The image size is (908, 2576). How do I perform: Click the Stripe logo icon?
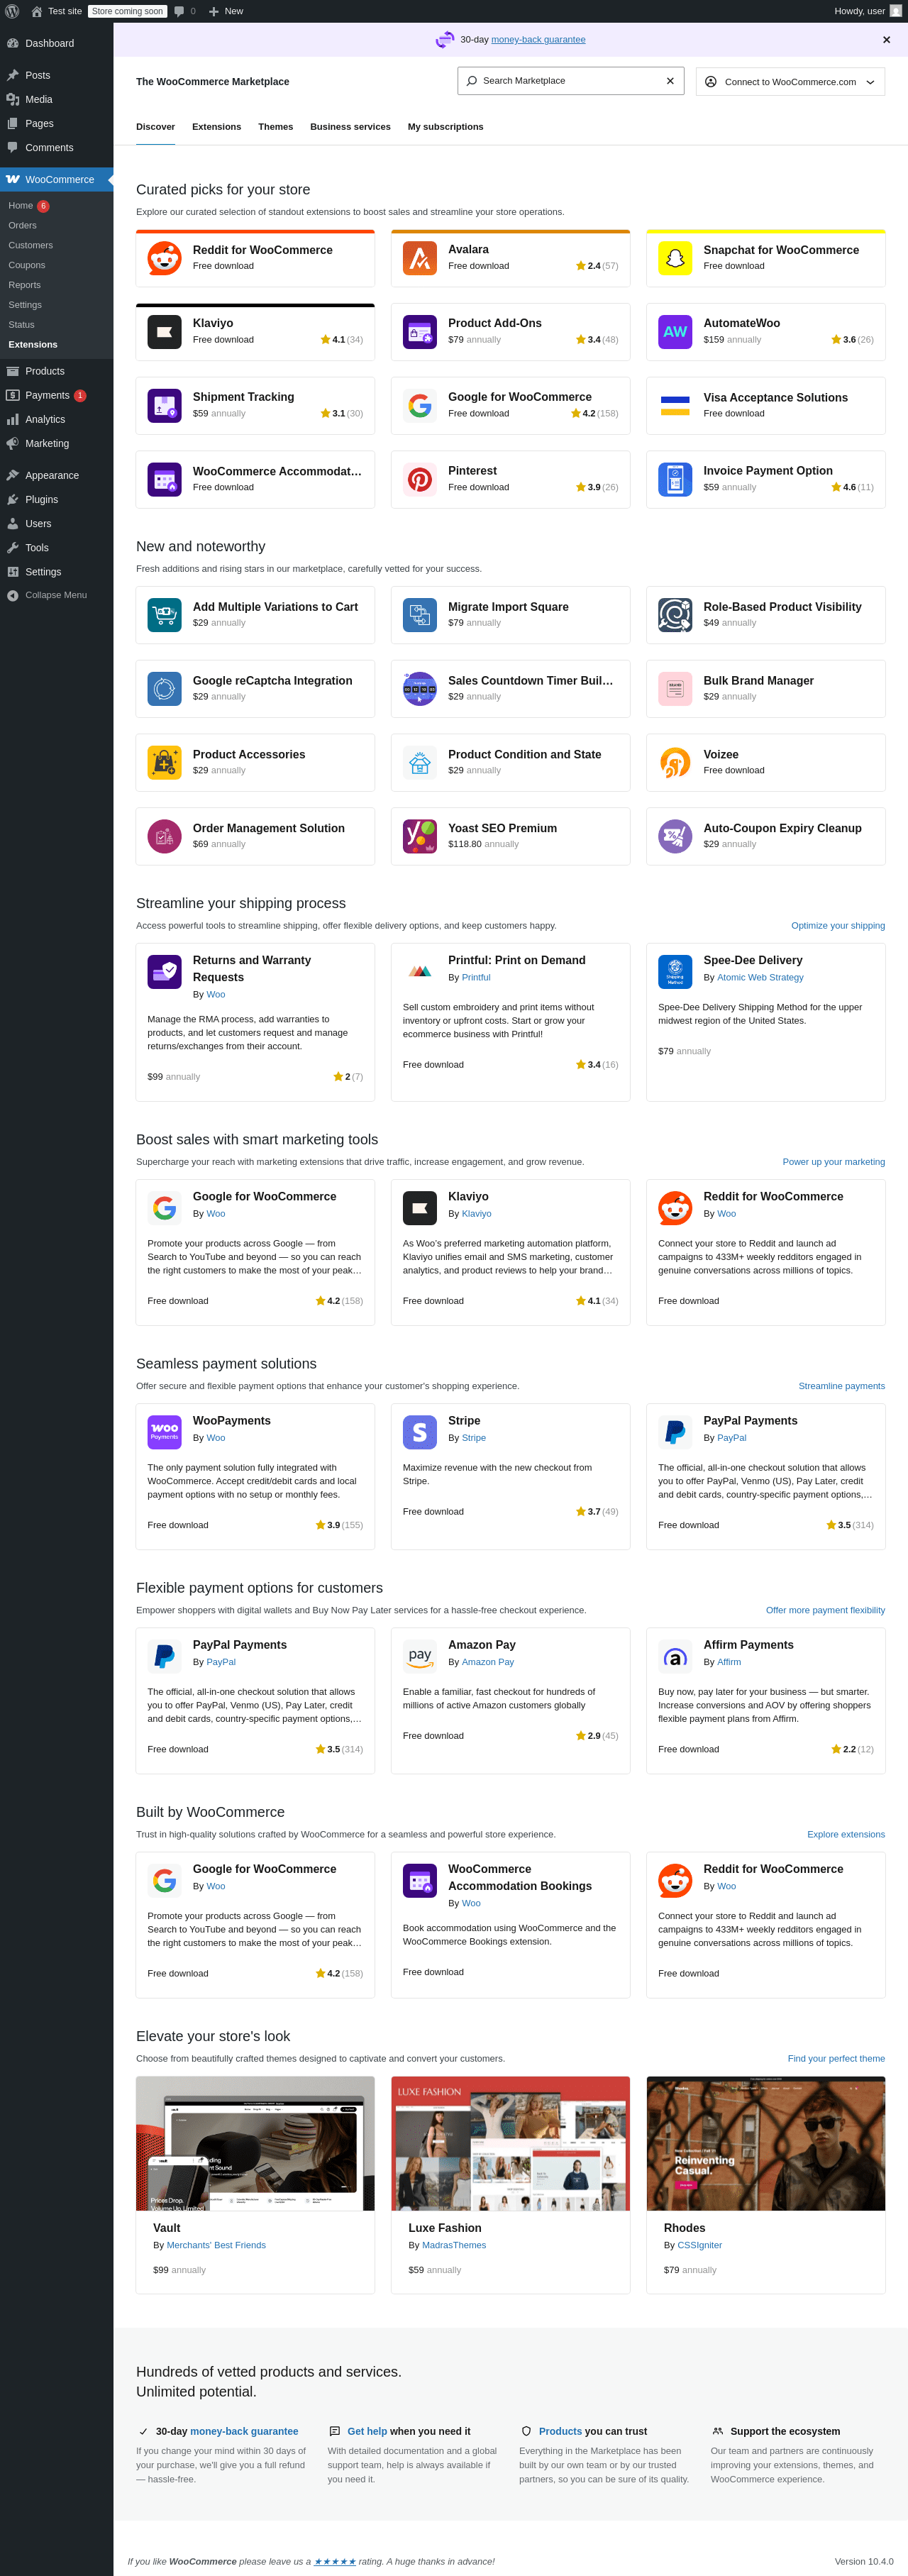click(x=420, y=1432)
